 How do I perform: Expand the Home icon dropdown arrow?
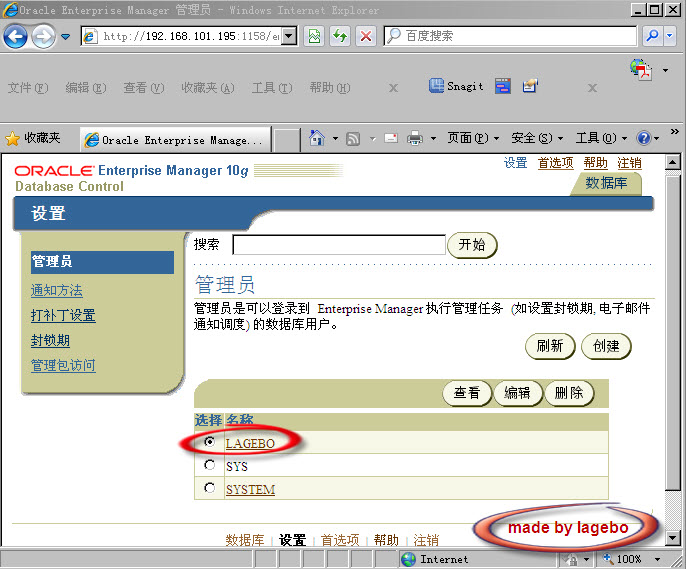coord(335,139)
